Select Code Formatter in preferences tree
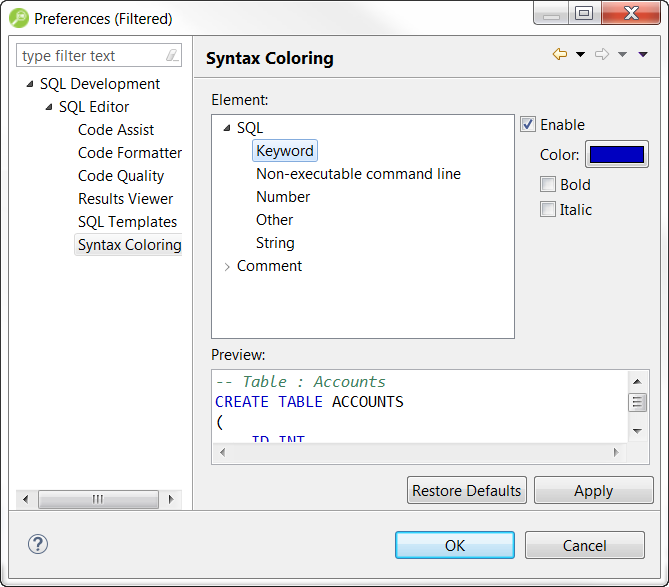This screenshot has height=587, width=669. pos(130,153)
